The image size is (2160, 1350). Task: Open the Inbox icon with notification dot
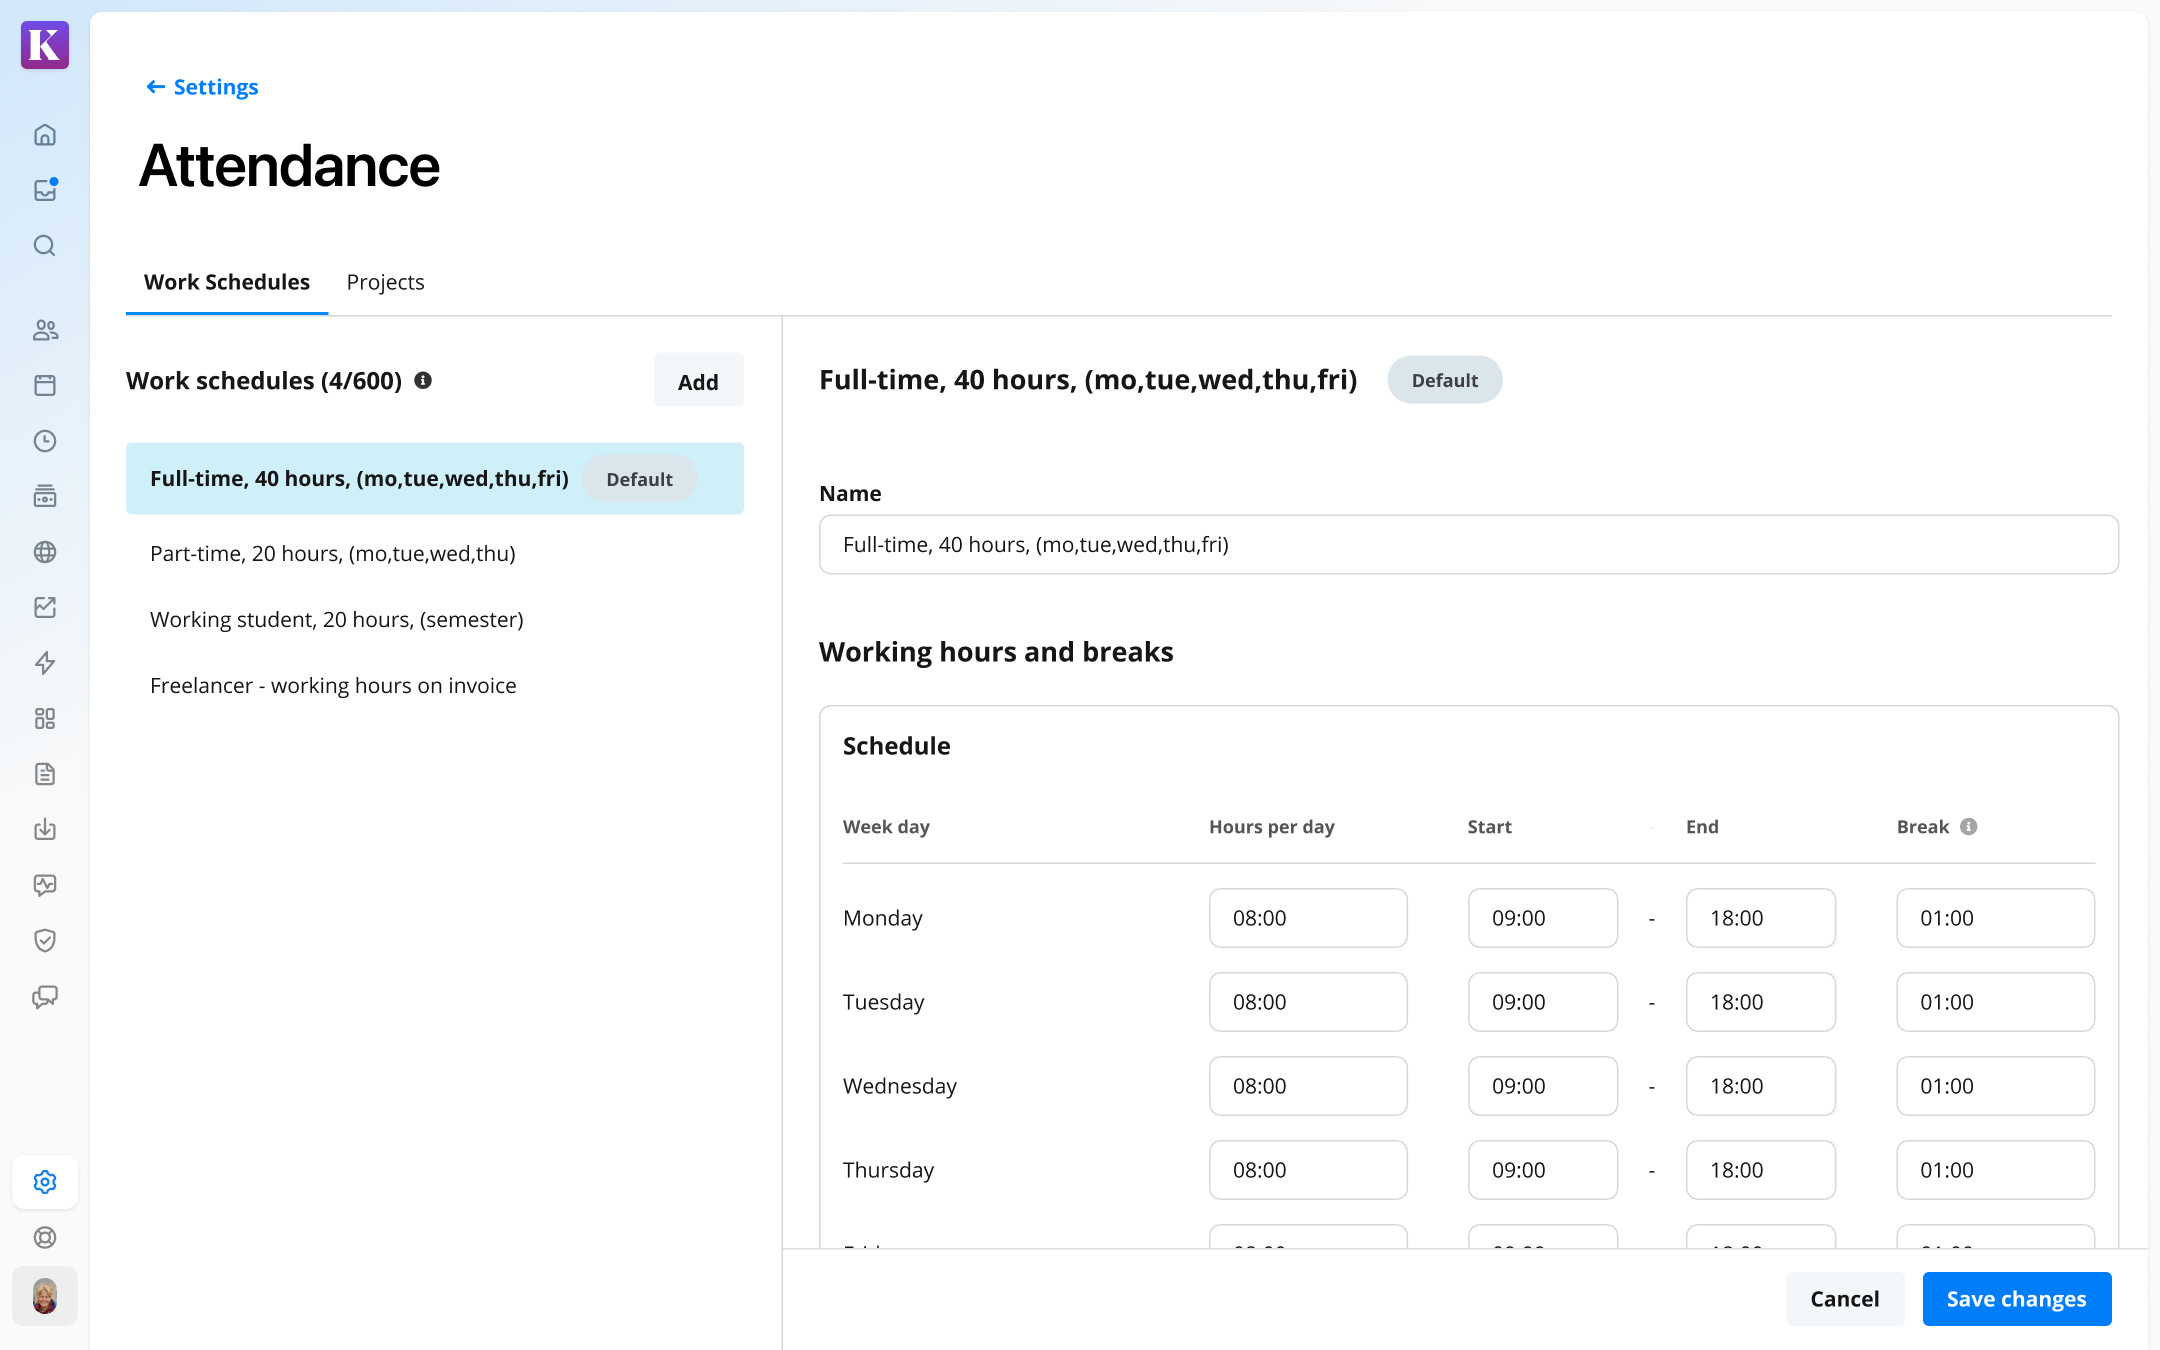(x=45, y=190)
